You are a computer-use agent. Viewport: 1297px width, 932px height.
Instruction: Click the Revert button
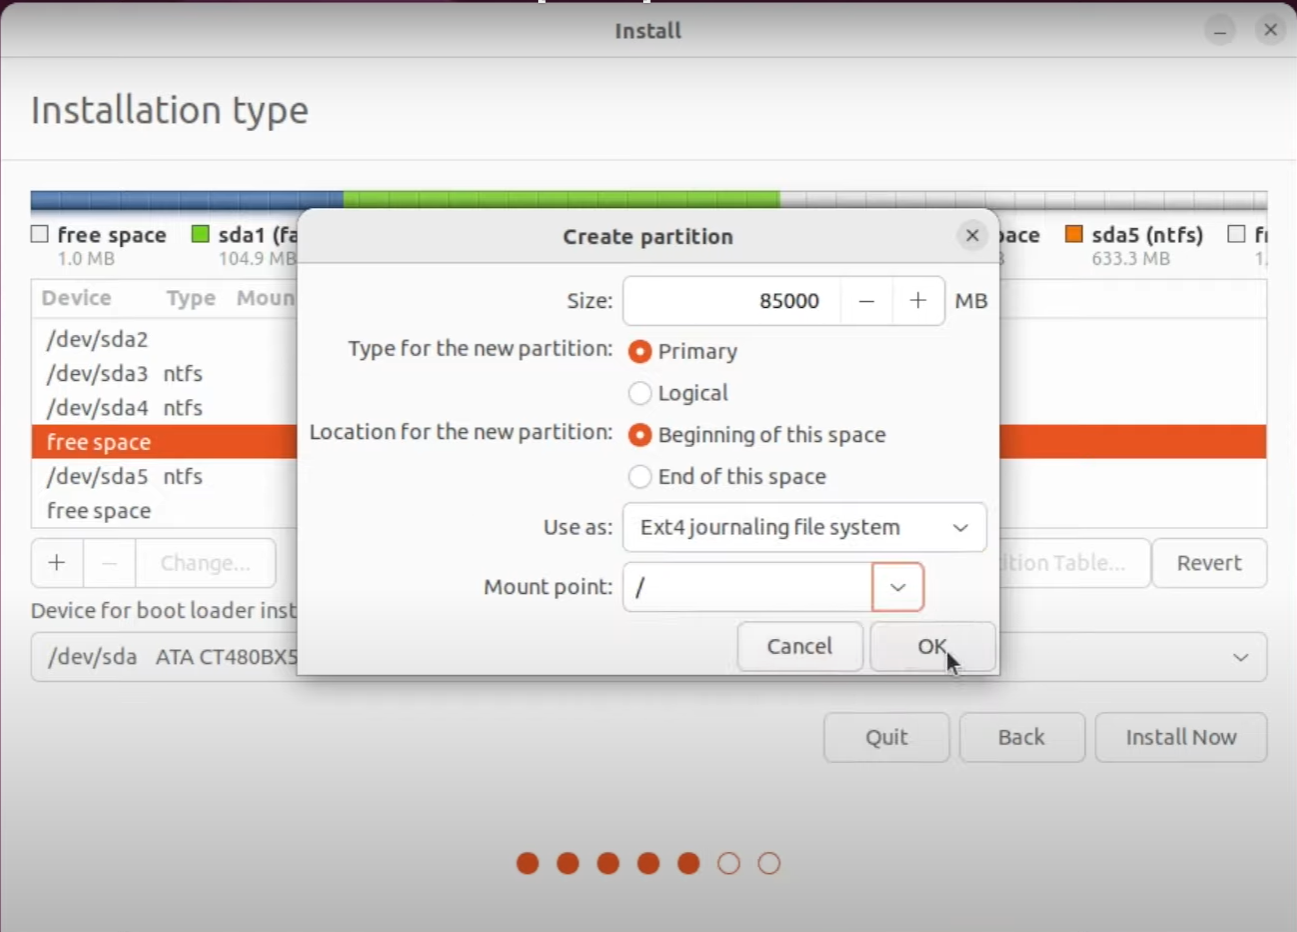click(x=1209, y=563)
